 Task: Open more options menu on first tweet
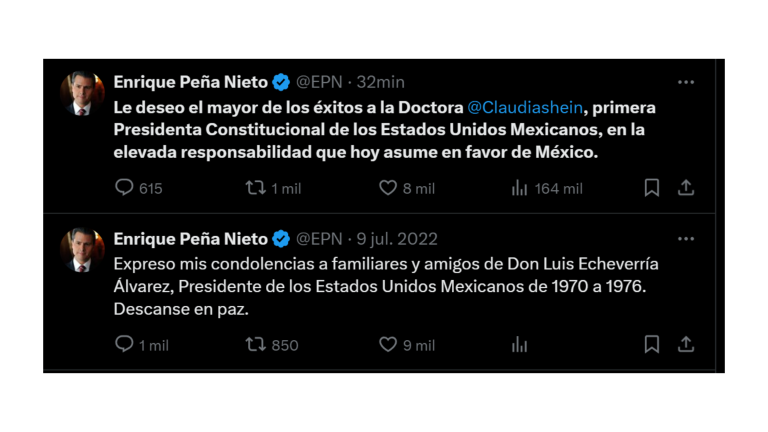point(685,82)
